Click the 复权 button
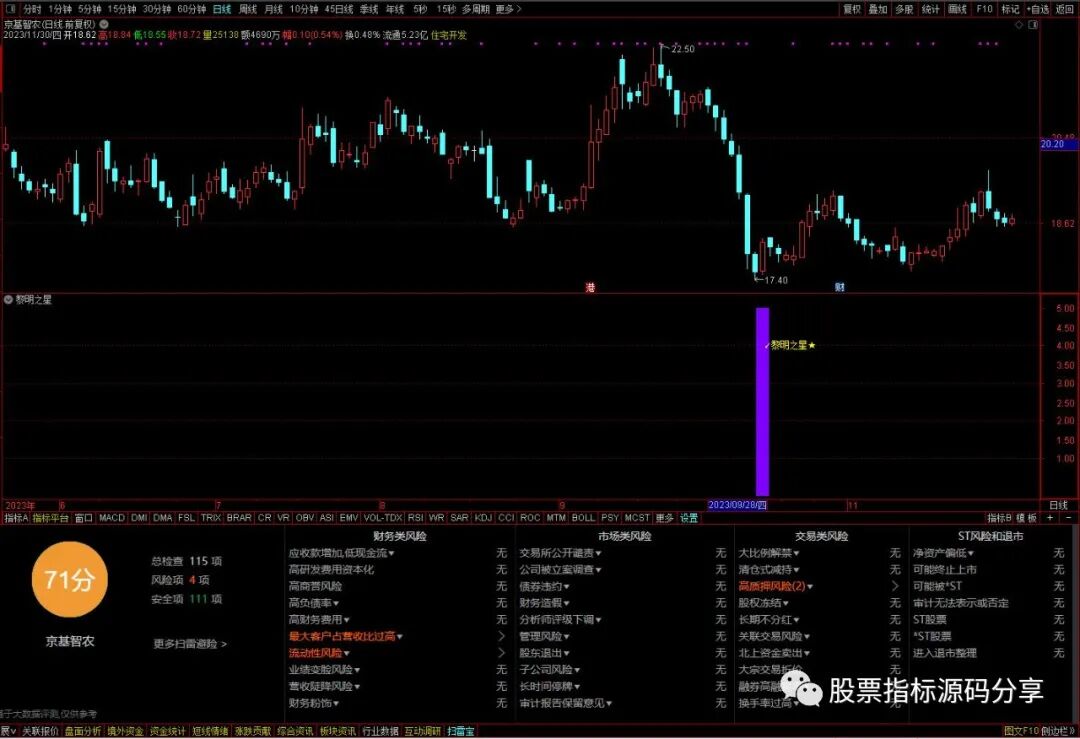Screen dimensions: 1080x739 tap(852, 9)
